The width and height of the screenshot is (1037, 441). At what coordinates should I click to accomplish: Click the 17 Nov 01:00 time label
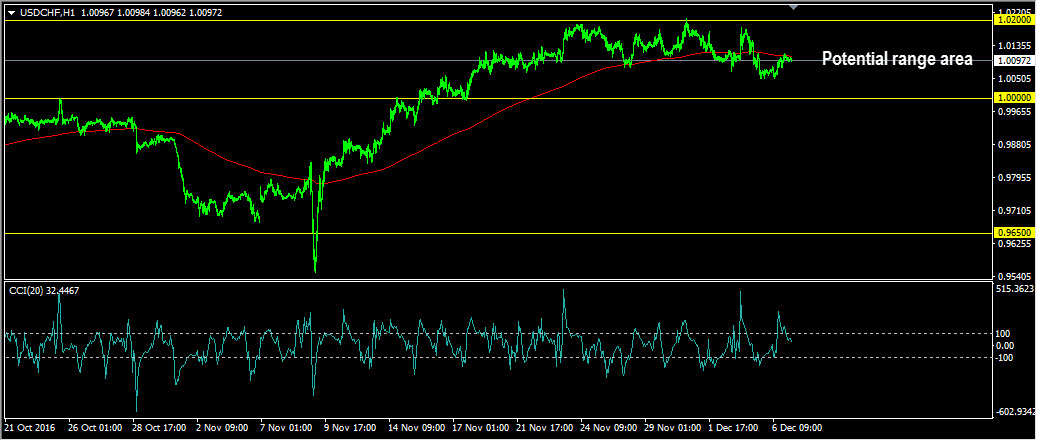(x=480, y=428)
